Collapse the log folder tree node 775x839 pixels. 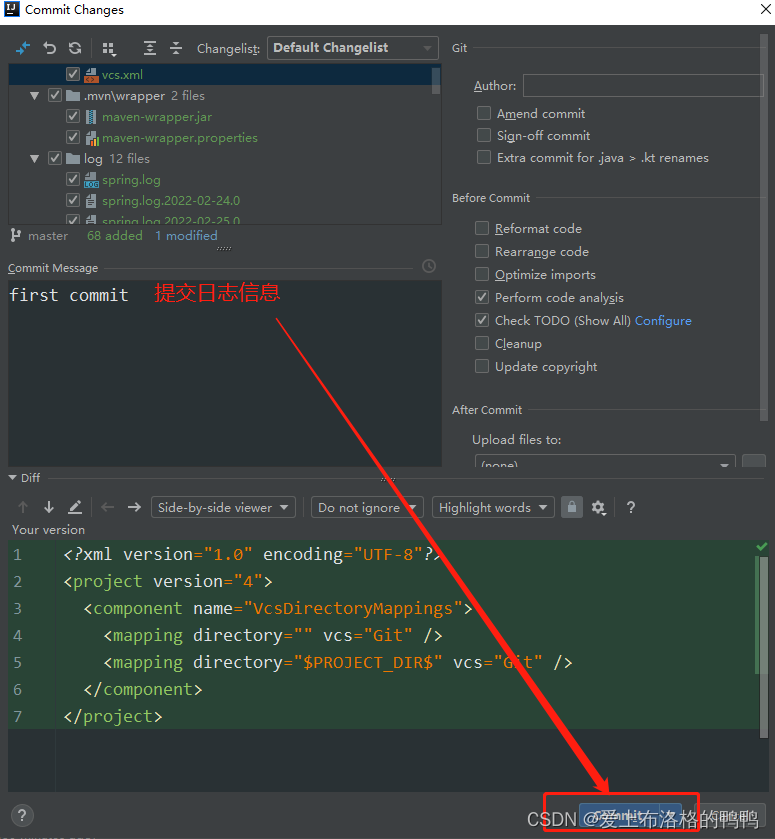point(35,159)
